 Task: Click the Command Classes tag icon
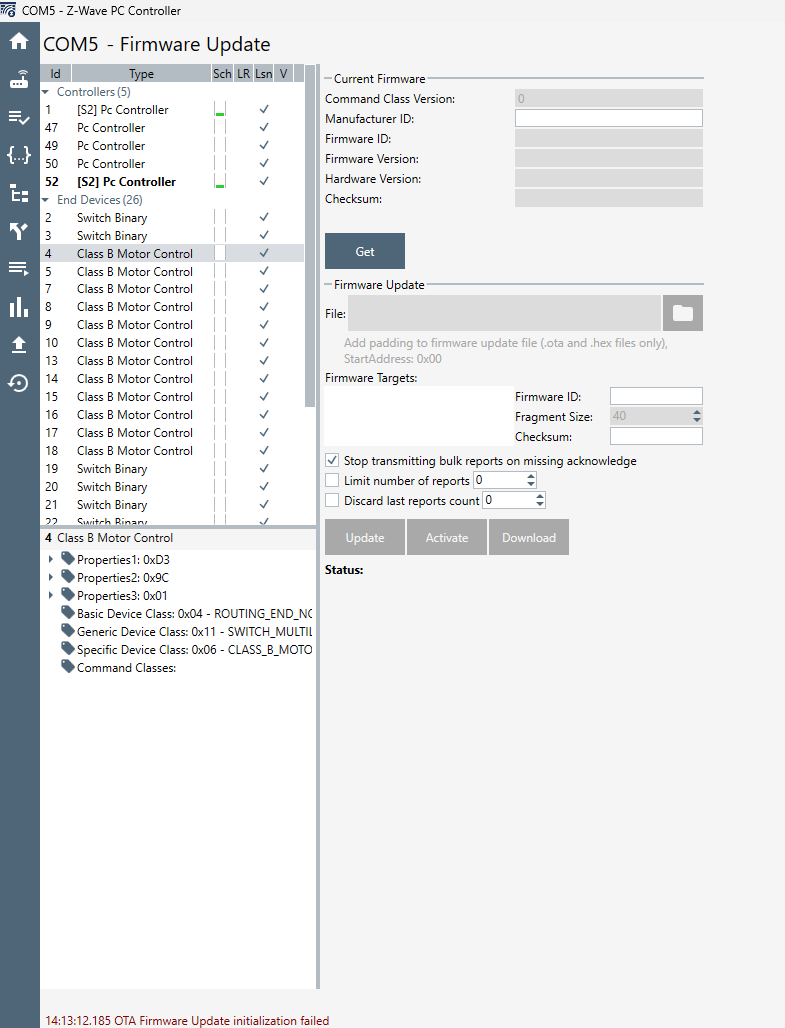tap(68, 667)
